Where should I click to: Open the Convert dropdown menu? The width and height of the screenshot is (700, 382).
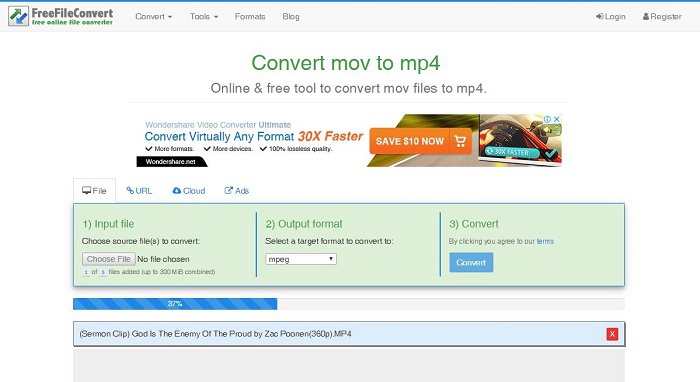pos(153,17)
